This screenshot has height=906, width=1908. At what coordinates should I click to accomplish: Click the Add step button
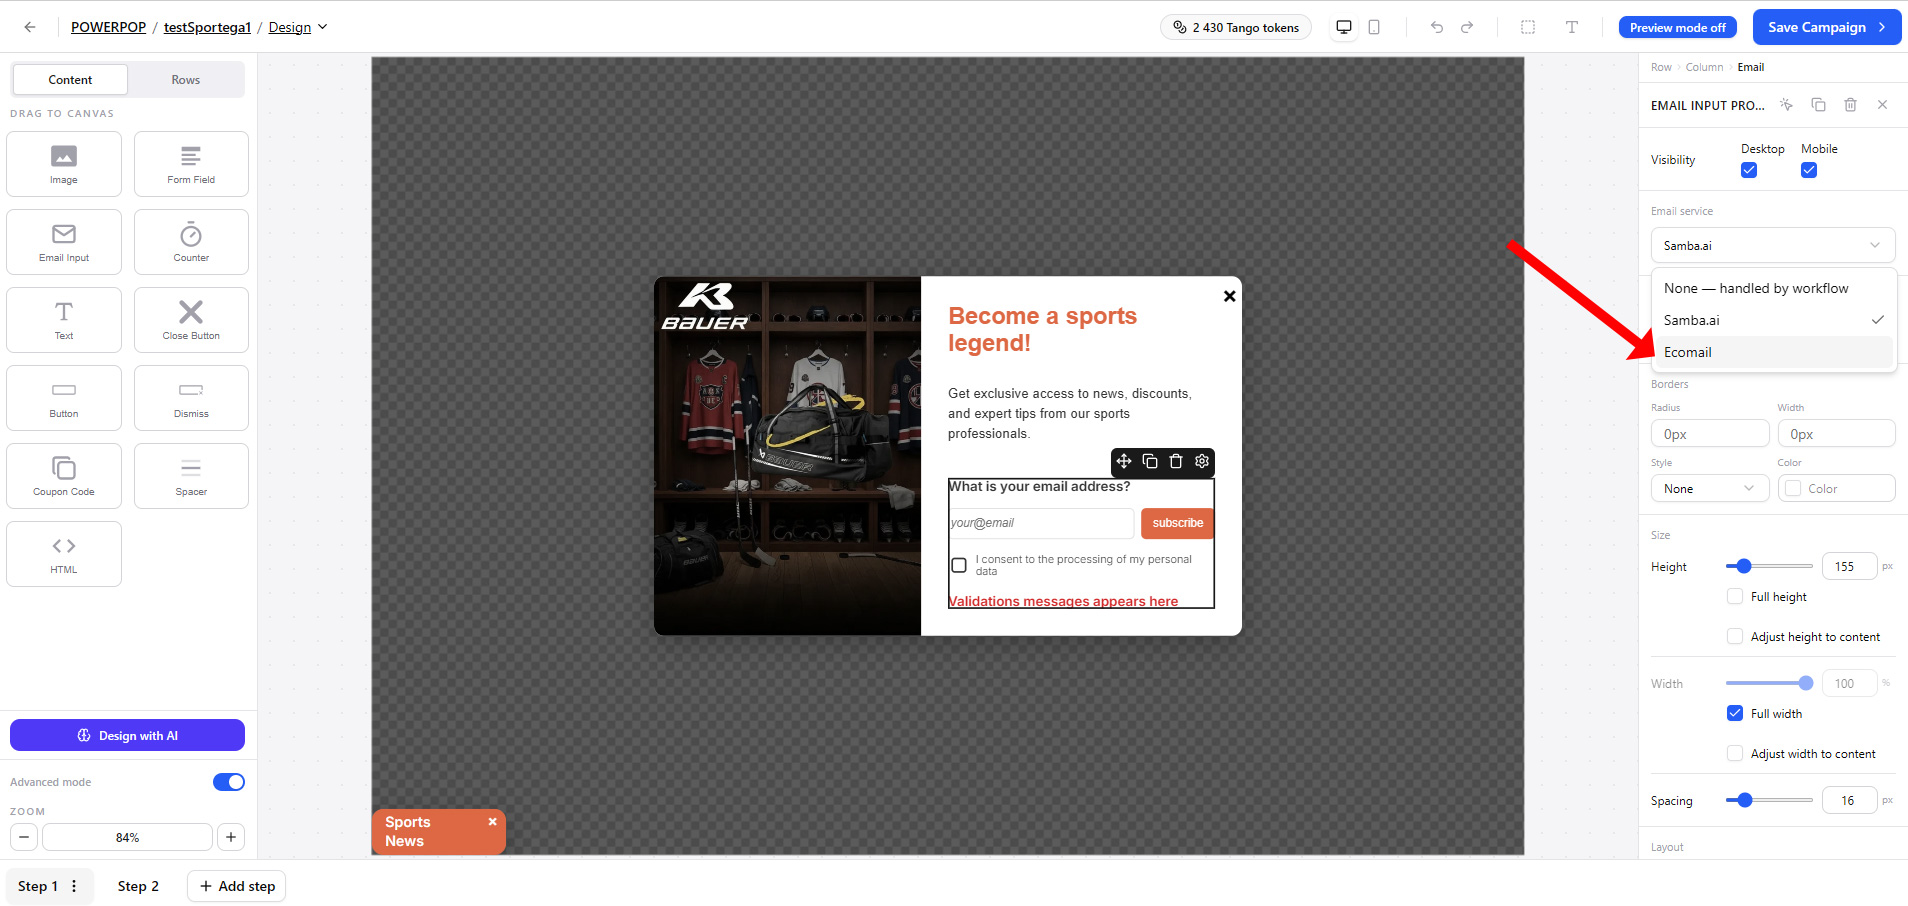237,886
